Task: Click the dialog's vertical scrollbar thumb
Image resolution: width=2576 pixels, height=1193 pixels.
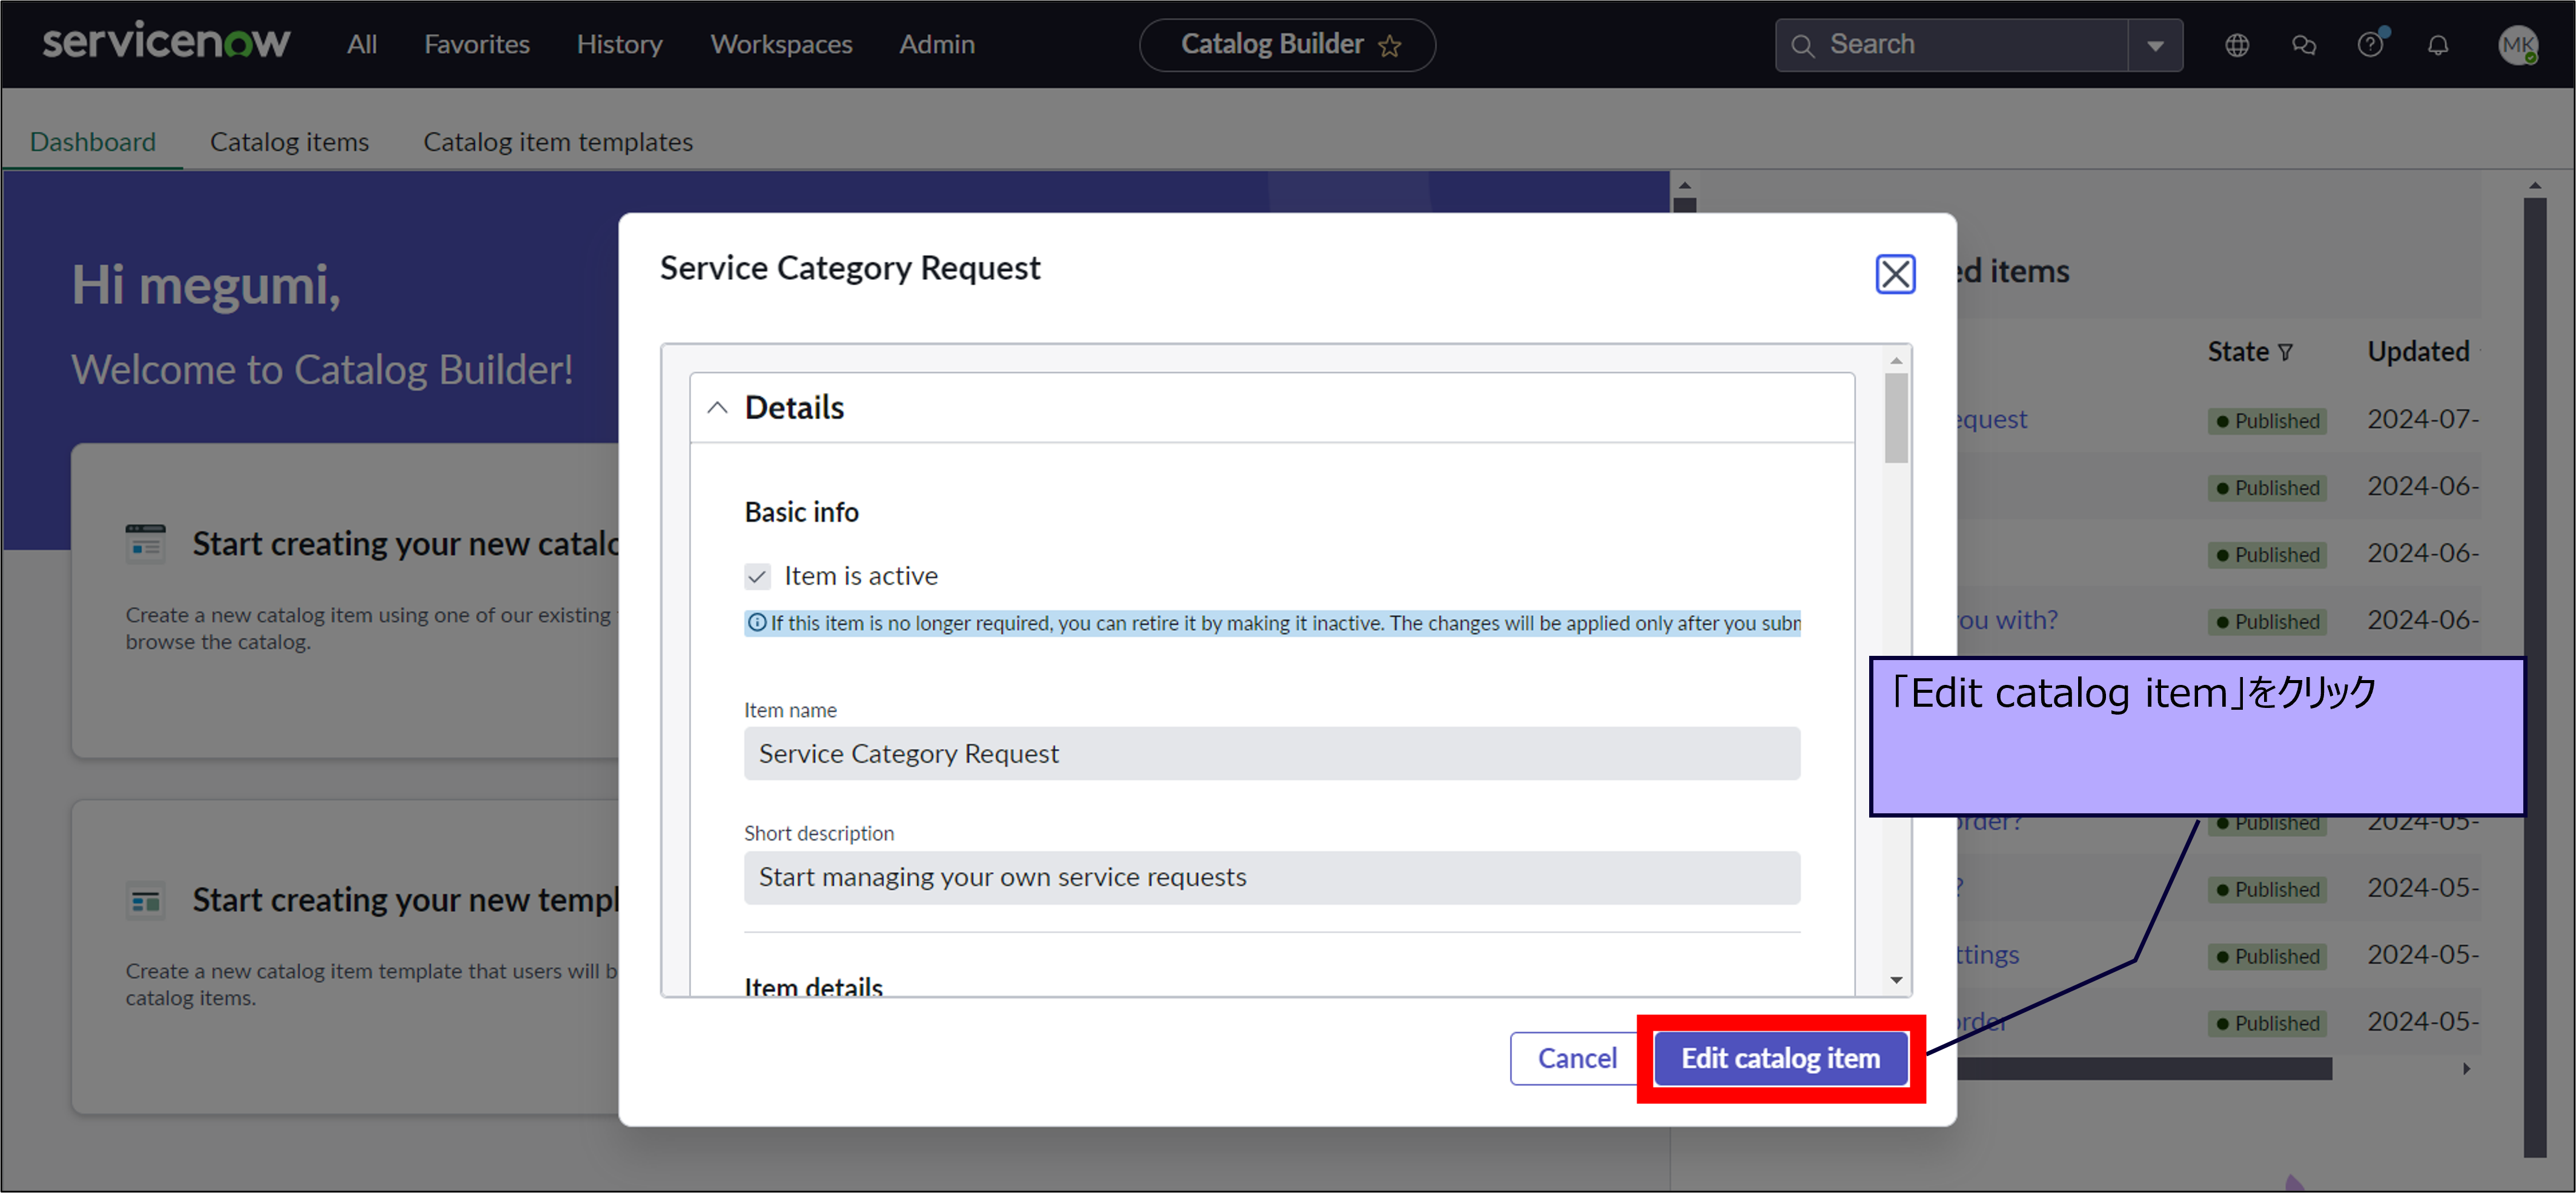Action: click(1895, 418)
